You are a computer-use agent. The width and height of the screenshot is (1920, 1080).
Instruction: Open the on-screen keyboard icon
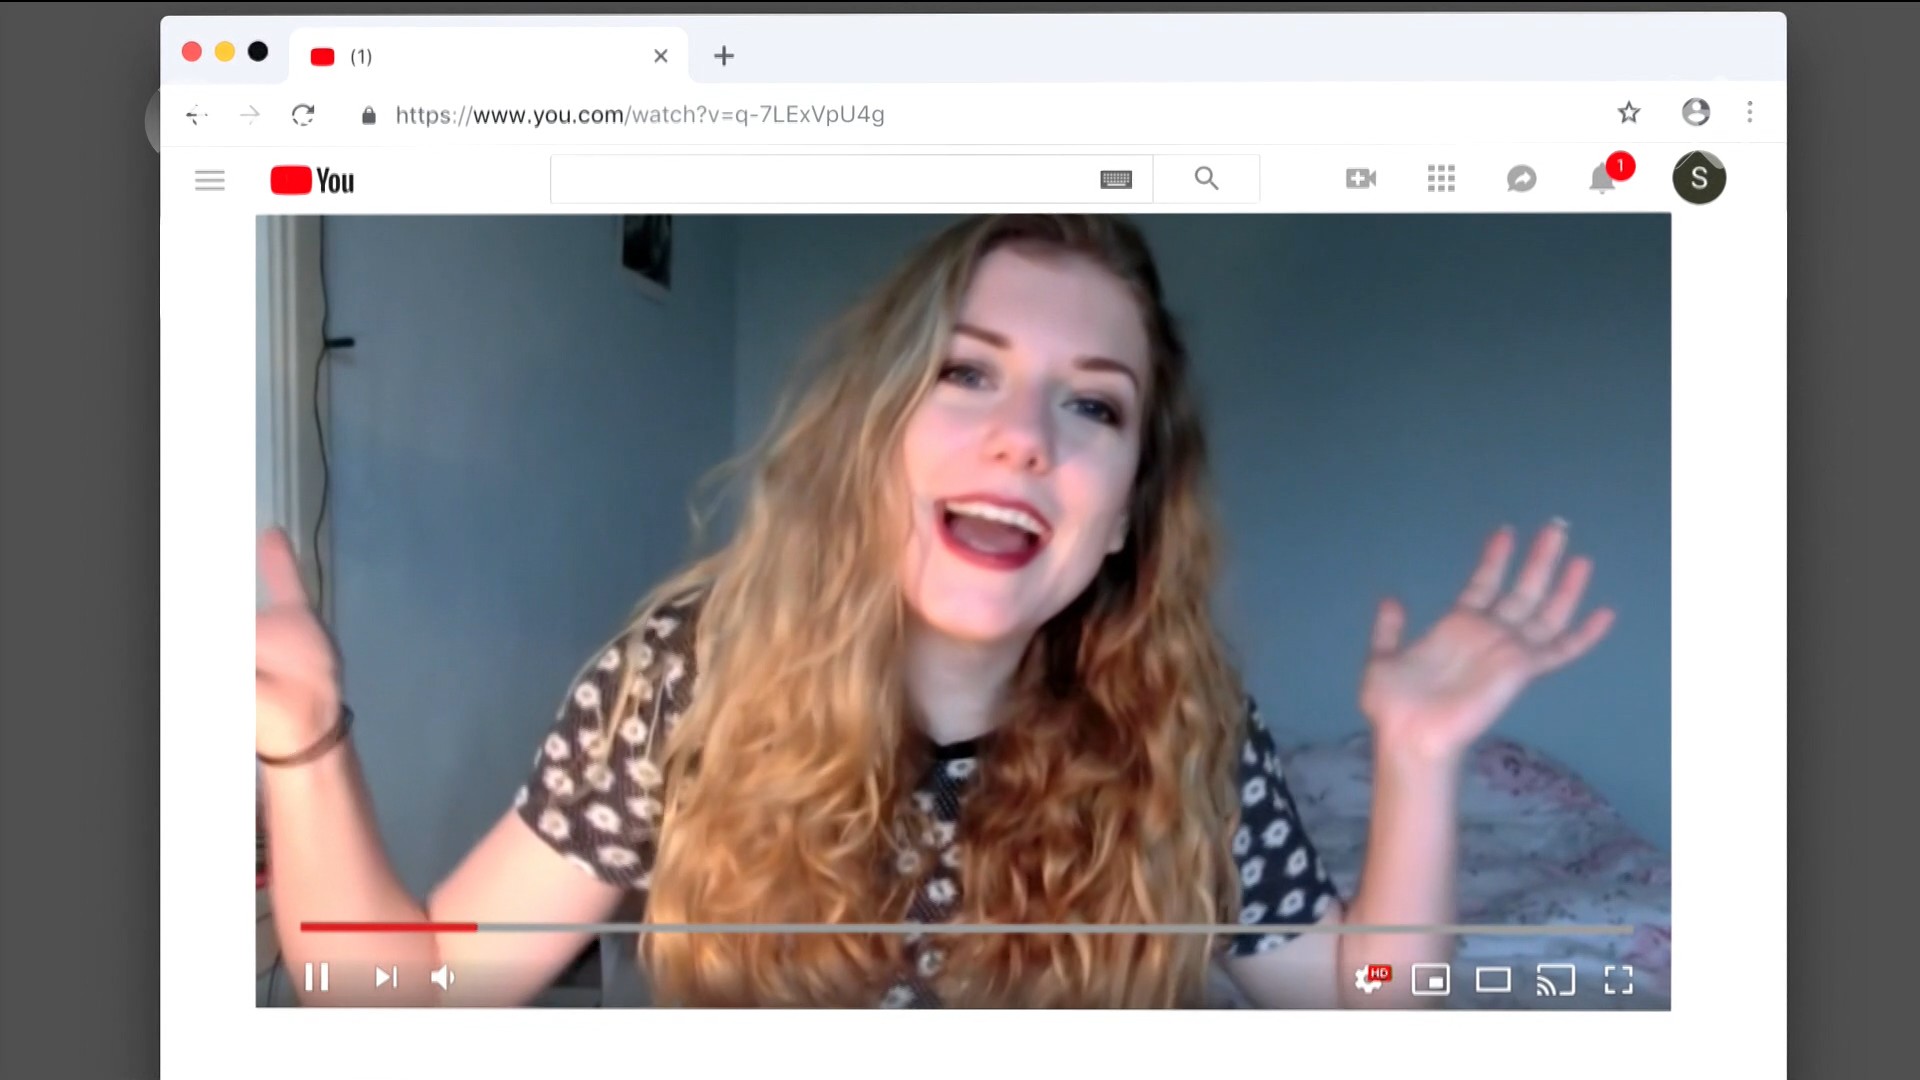(1116, 179)
